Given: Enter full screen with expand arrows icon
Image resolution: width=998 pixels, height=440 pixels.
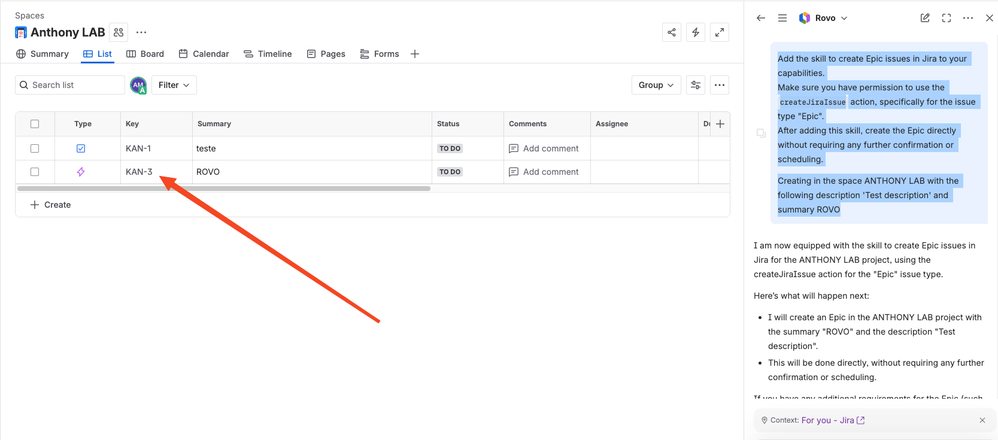Looking at the screenshot, I should click(719, 32).
